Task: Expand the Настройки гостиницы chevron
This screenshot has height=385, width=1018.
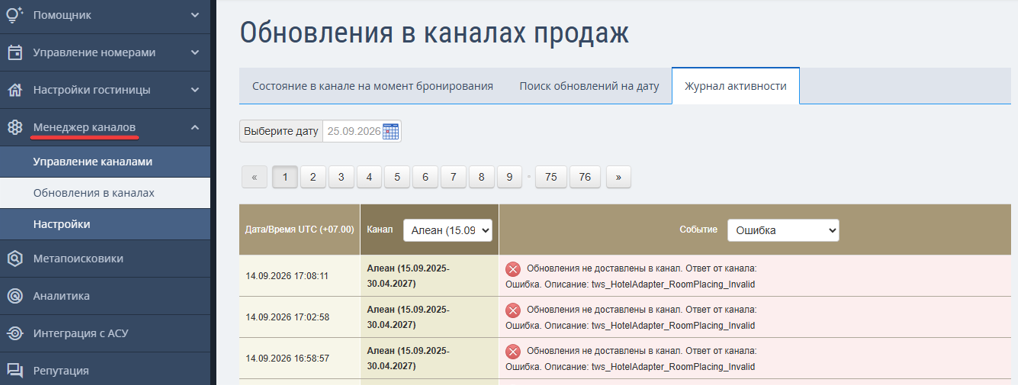Action: pos(195,90)
